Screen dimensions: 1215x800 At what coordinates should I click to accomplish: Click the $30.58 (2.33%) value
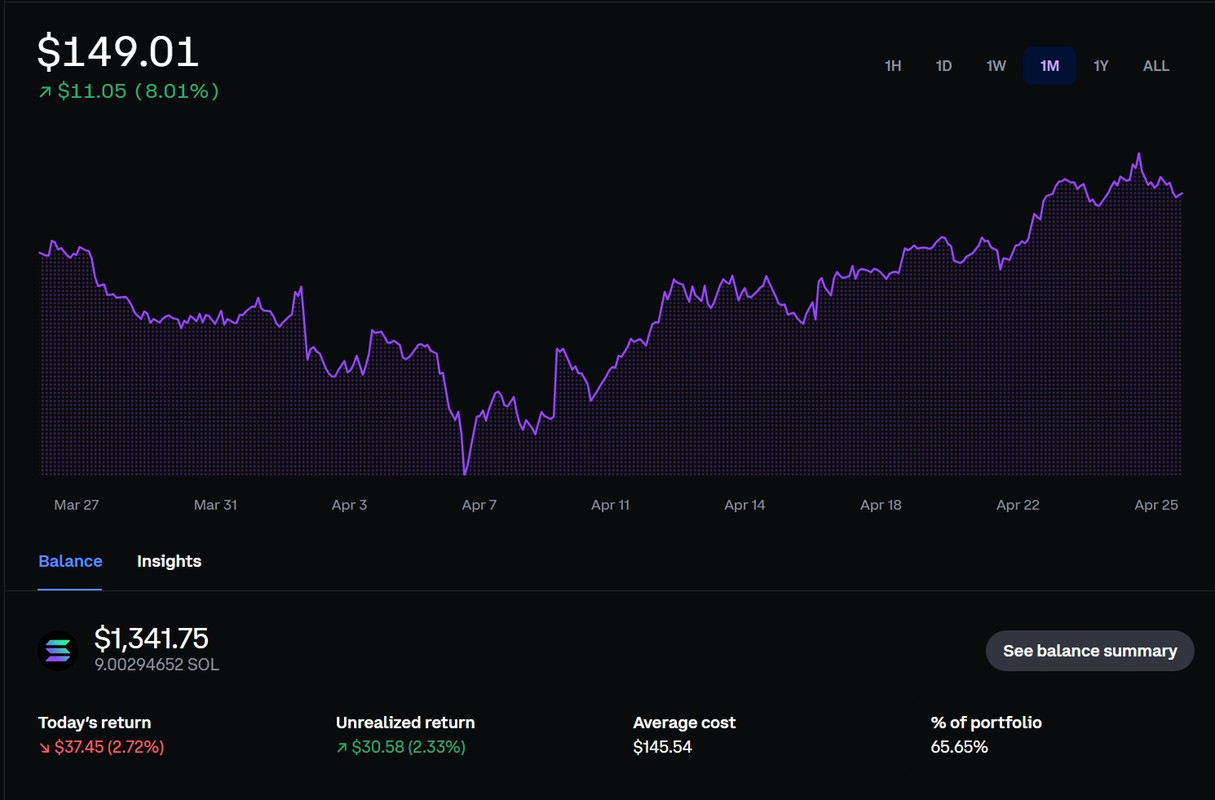408,747
